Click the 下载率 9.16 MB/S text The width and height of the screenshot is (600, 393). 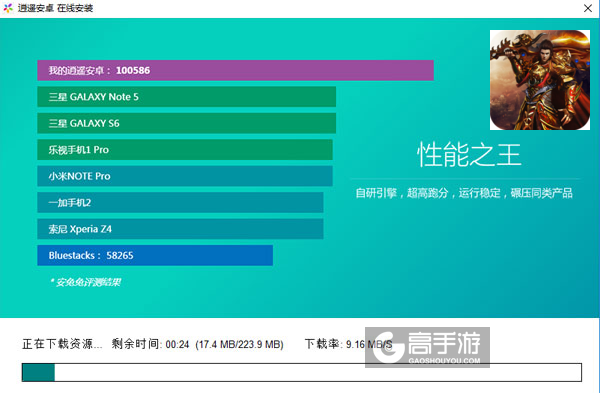pyautogui.click(x=349, y=344)
